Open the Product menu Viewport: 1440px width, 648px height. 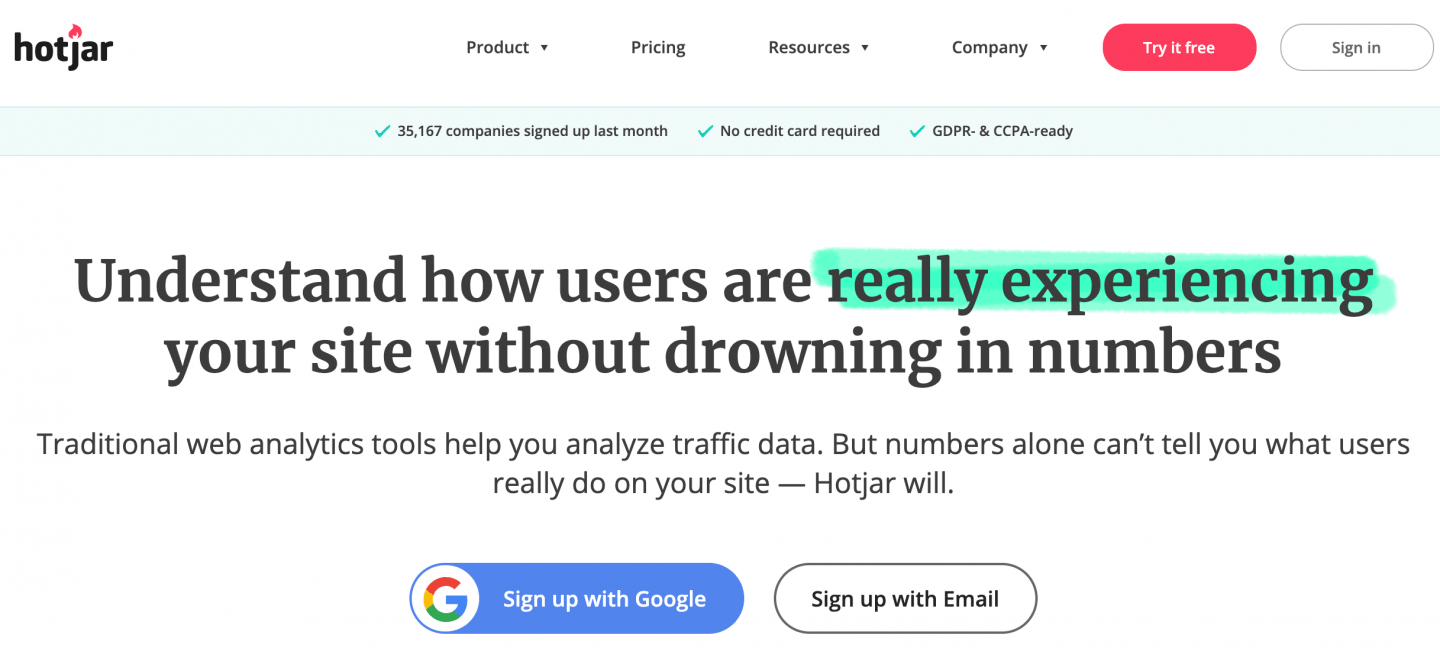(x=497, y=47)
